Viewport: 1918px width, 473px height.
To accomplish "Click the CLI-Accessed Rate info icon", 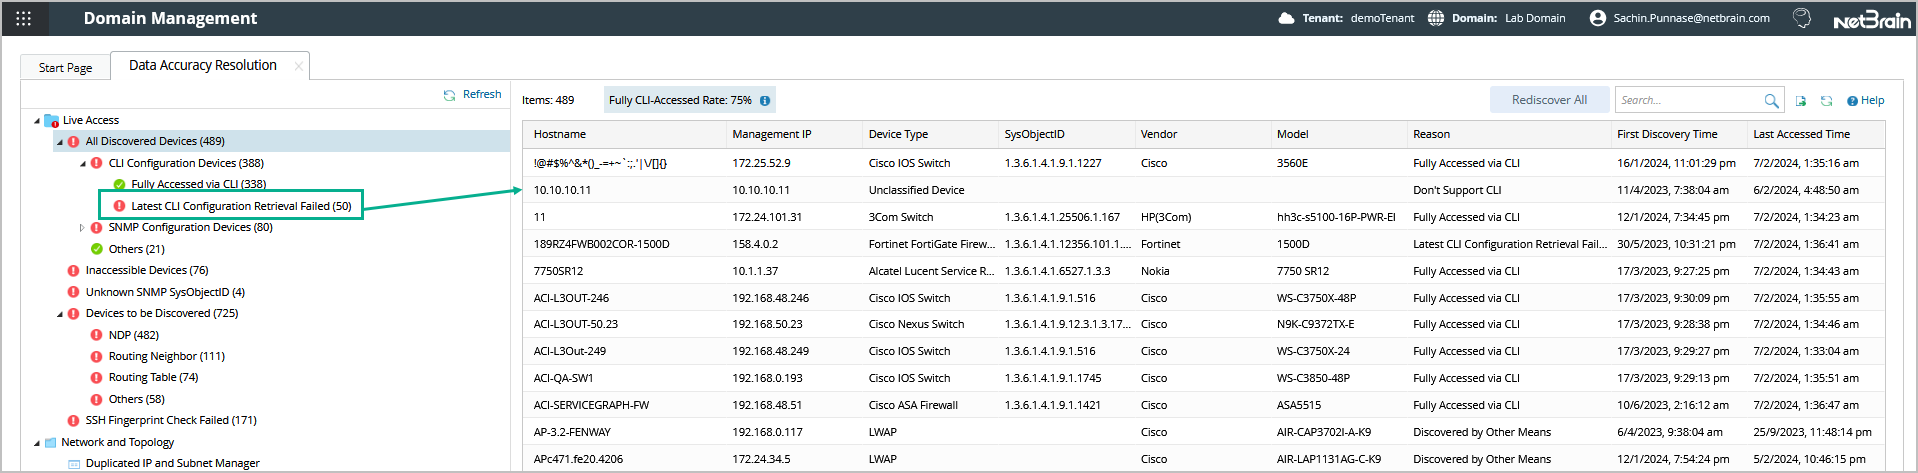I will coord(765,101).
